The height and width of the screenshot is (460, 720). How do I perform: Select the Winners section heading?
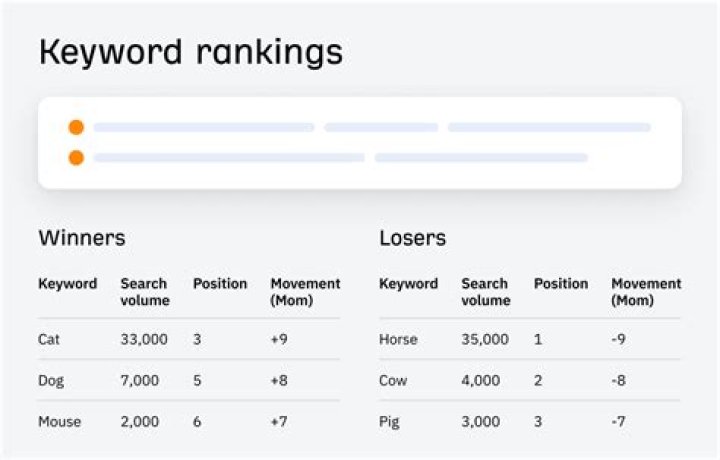tap(82, 238)
